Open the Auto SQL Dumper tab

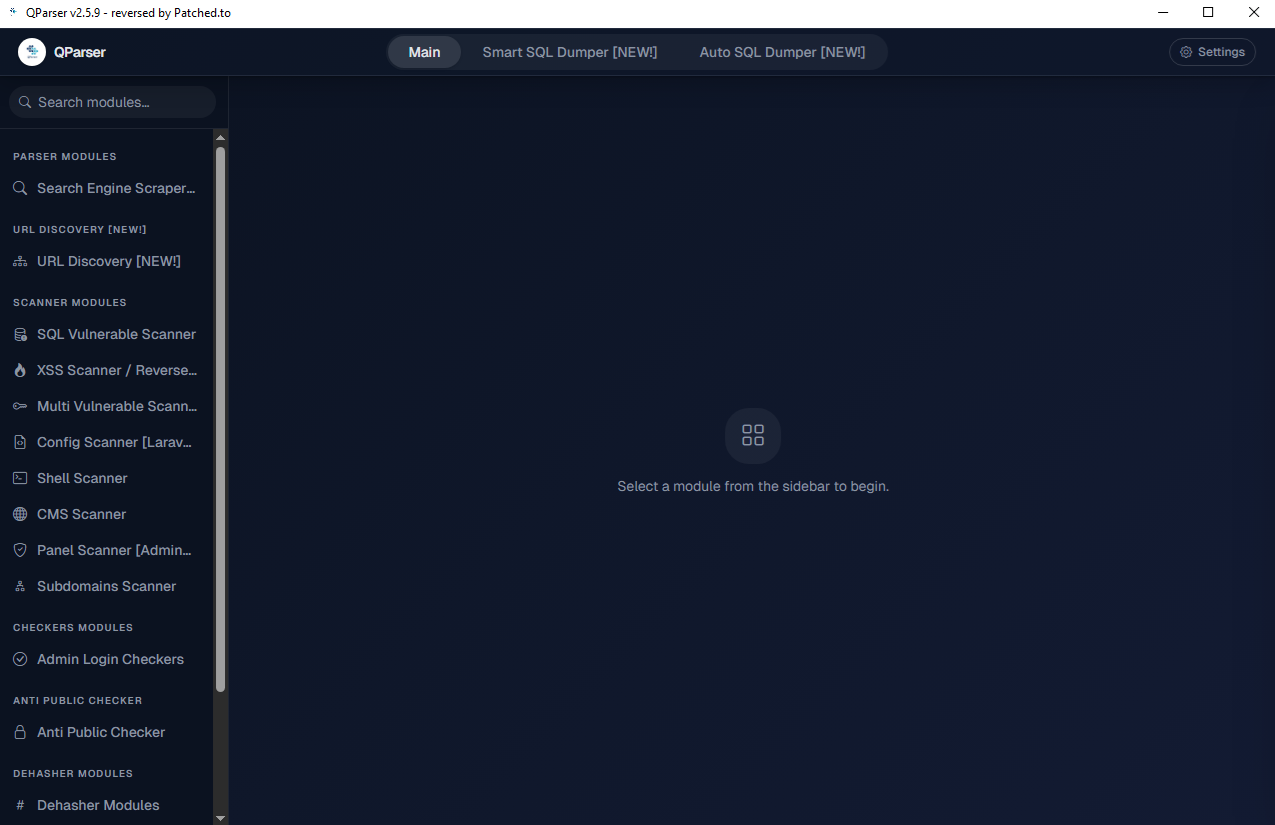[782, 52]
